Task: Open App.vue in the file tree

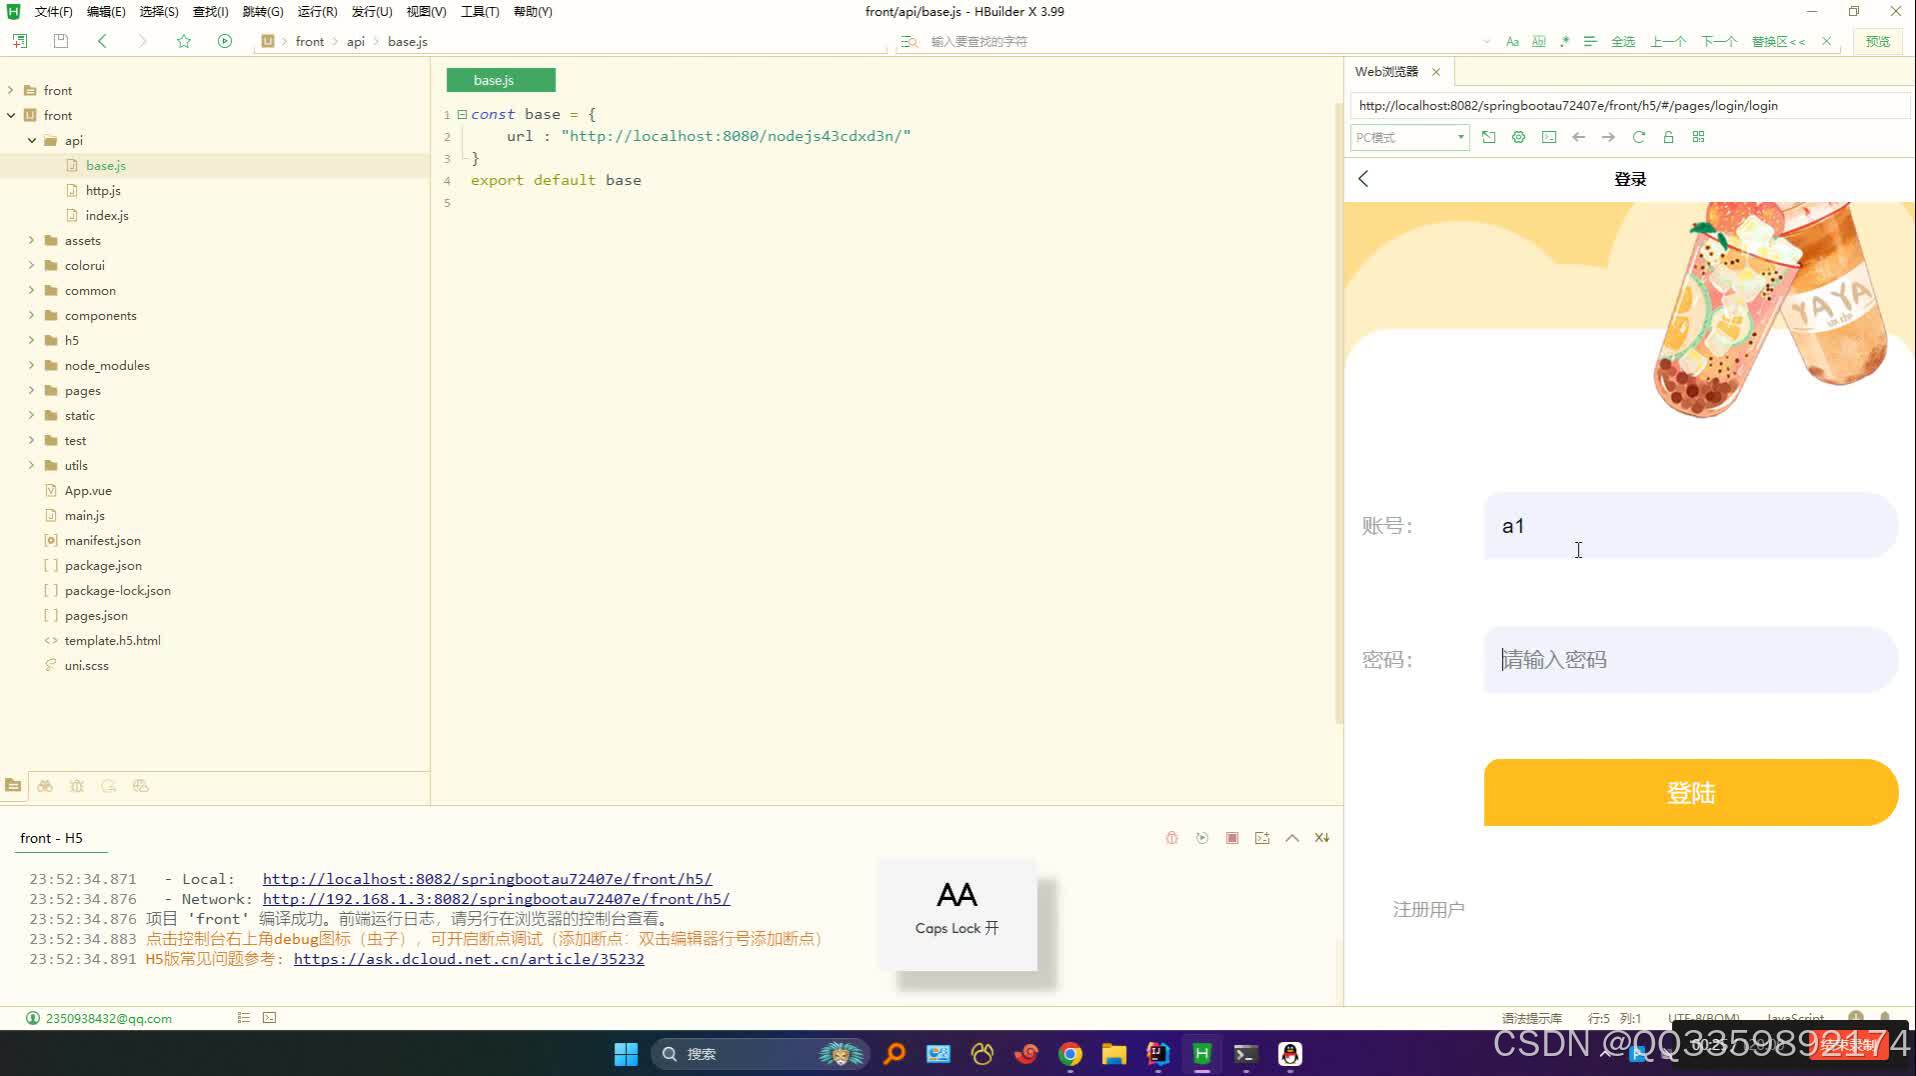Action: coord(88,490)
